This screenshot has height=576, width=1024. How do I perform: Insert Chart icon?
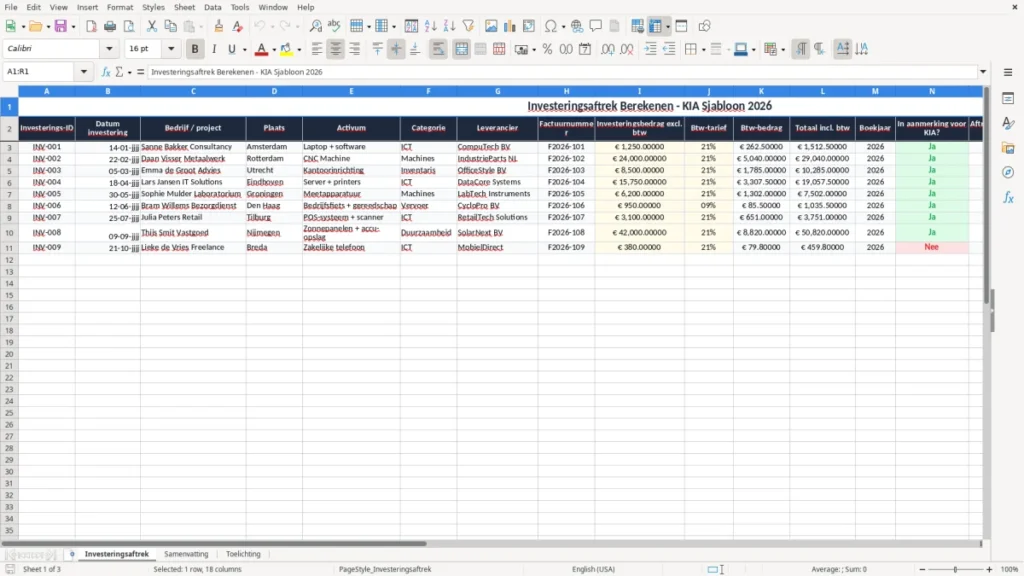click(510, 26)
